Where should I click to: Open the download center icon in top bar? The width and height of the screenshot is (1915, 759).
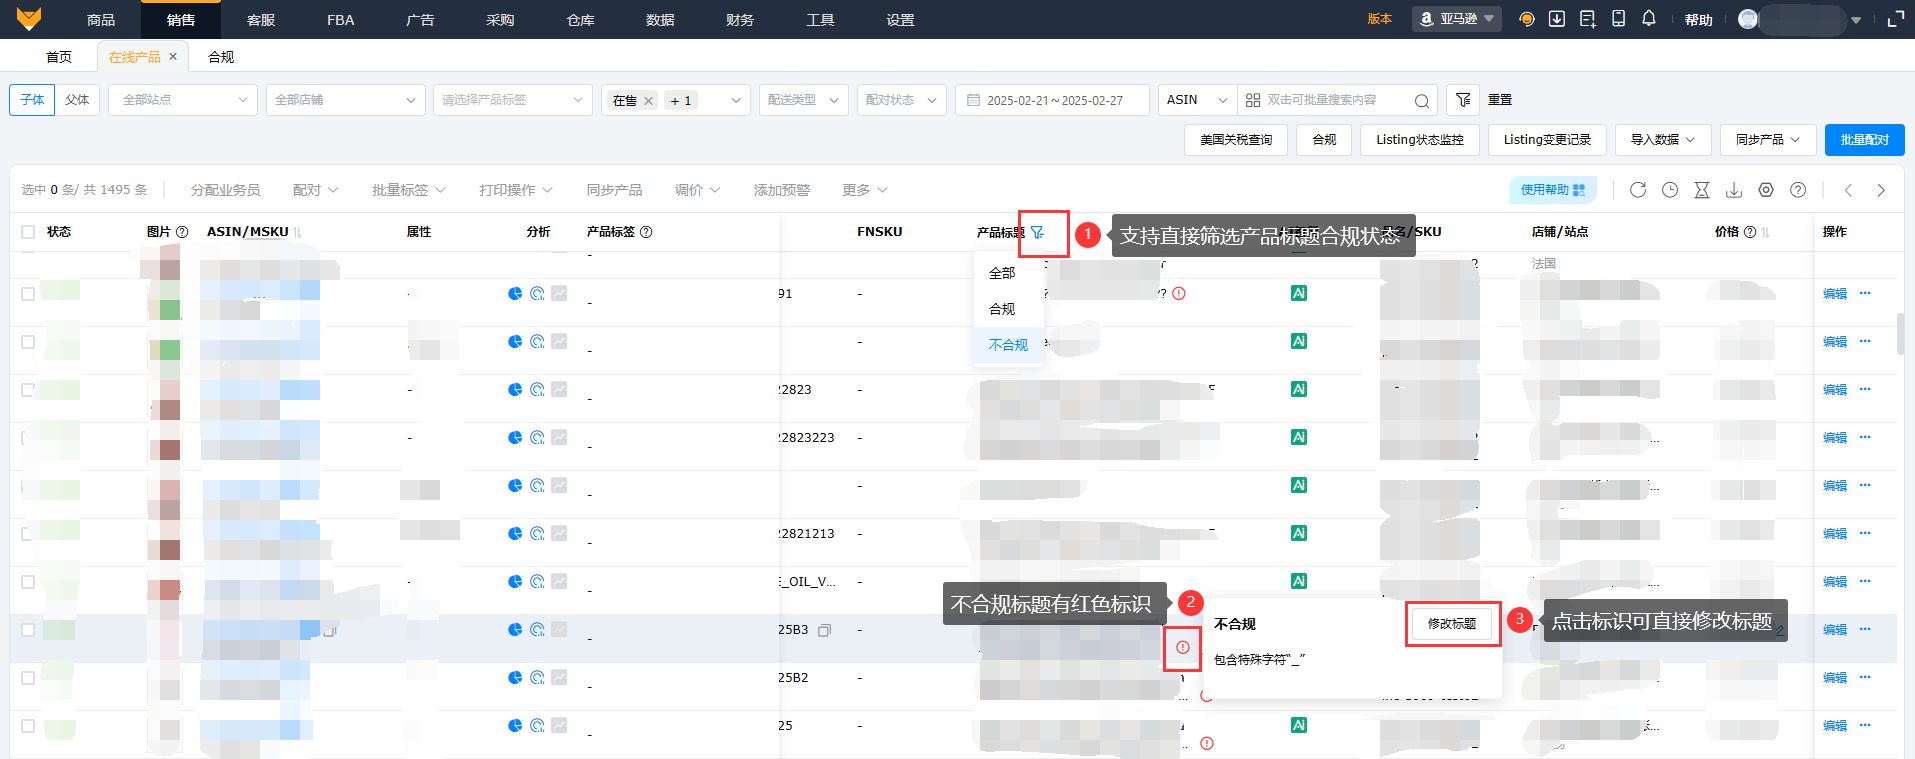tap(1557, 19)
